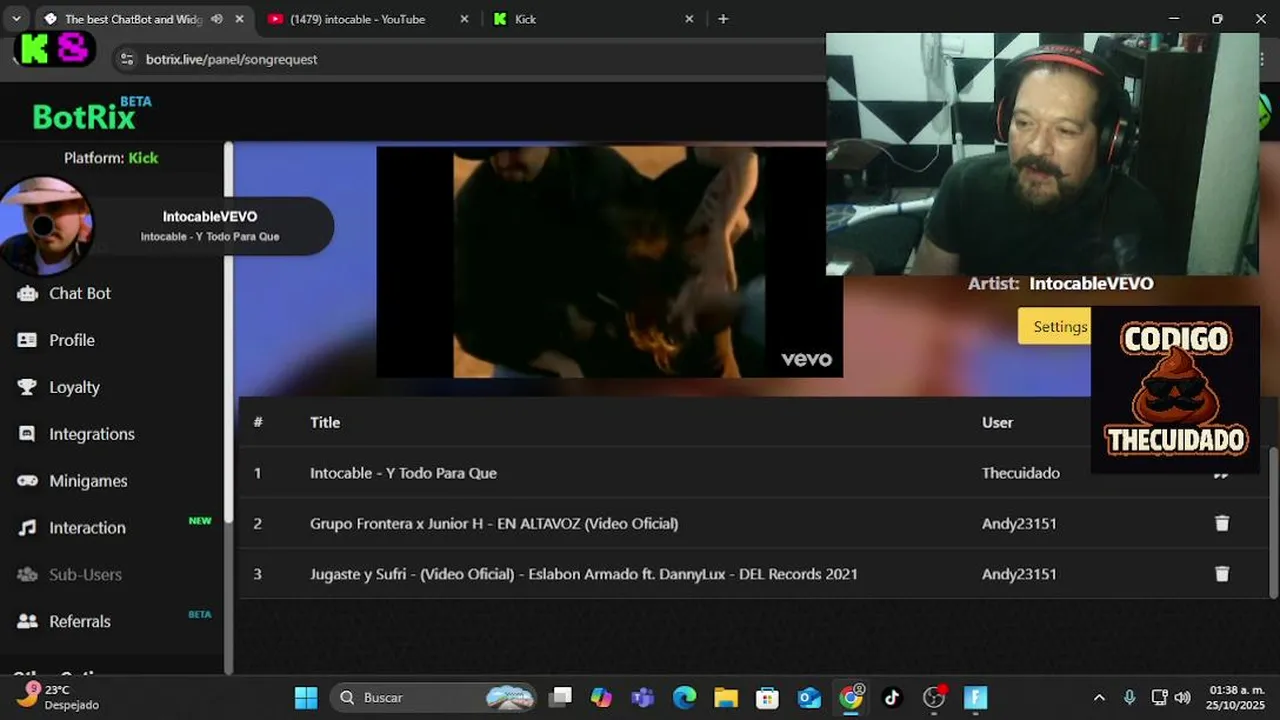1280x720 pixels.
Task: Select the Grupo Frontera EN ALTAVOZ title
Action: point(494,523)
